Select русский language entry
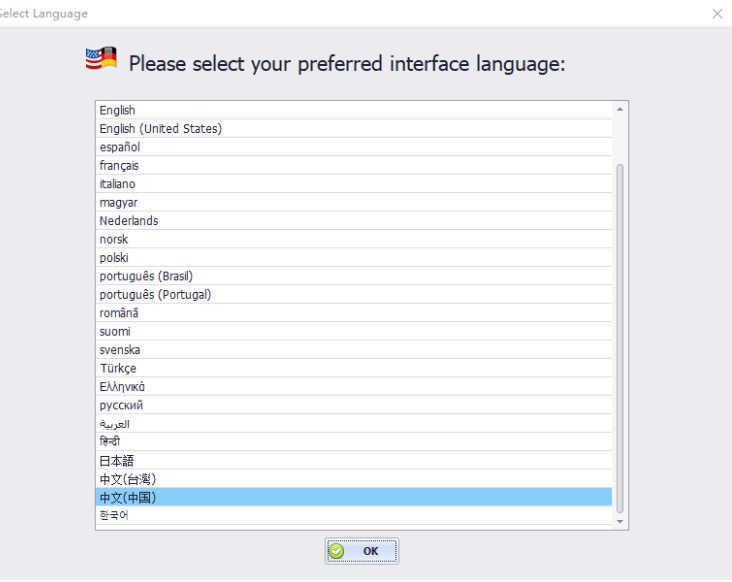This screenshot has height=582, width=732. pos(353,405)
